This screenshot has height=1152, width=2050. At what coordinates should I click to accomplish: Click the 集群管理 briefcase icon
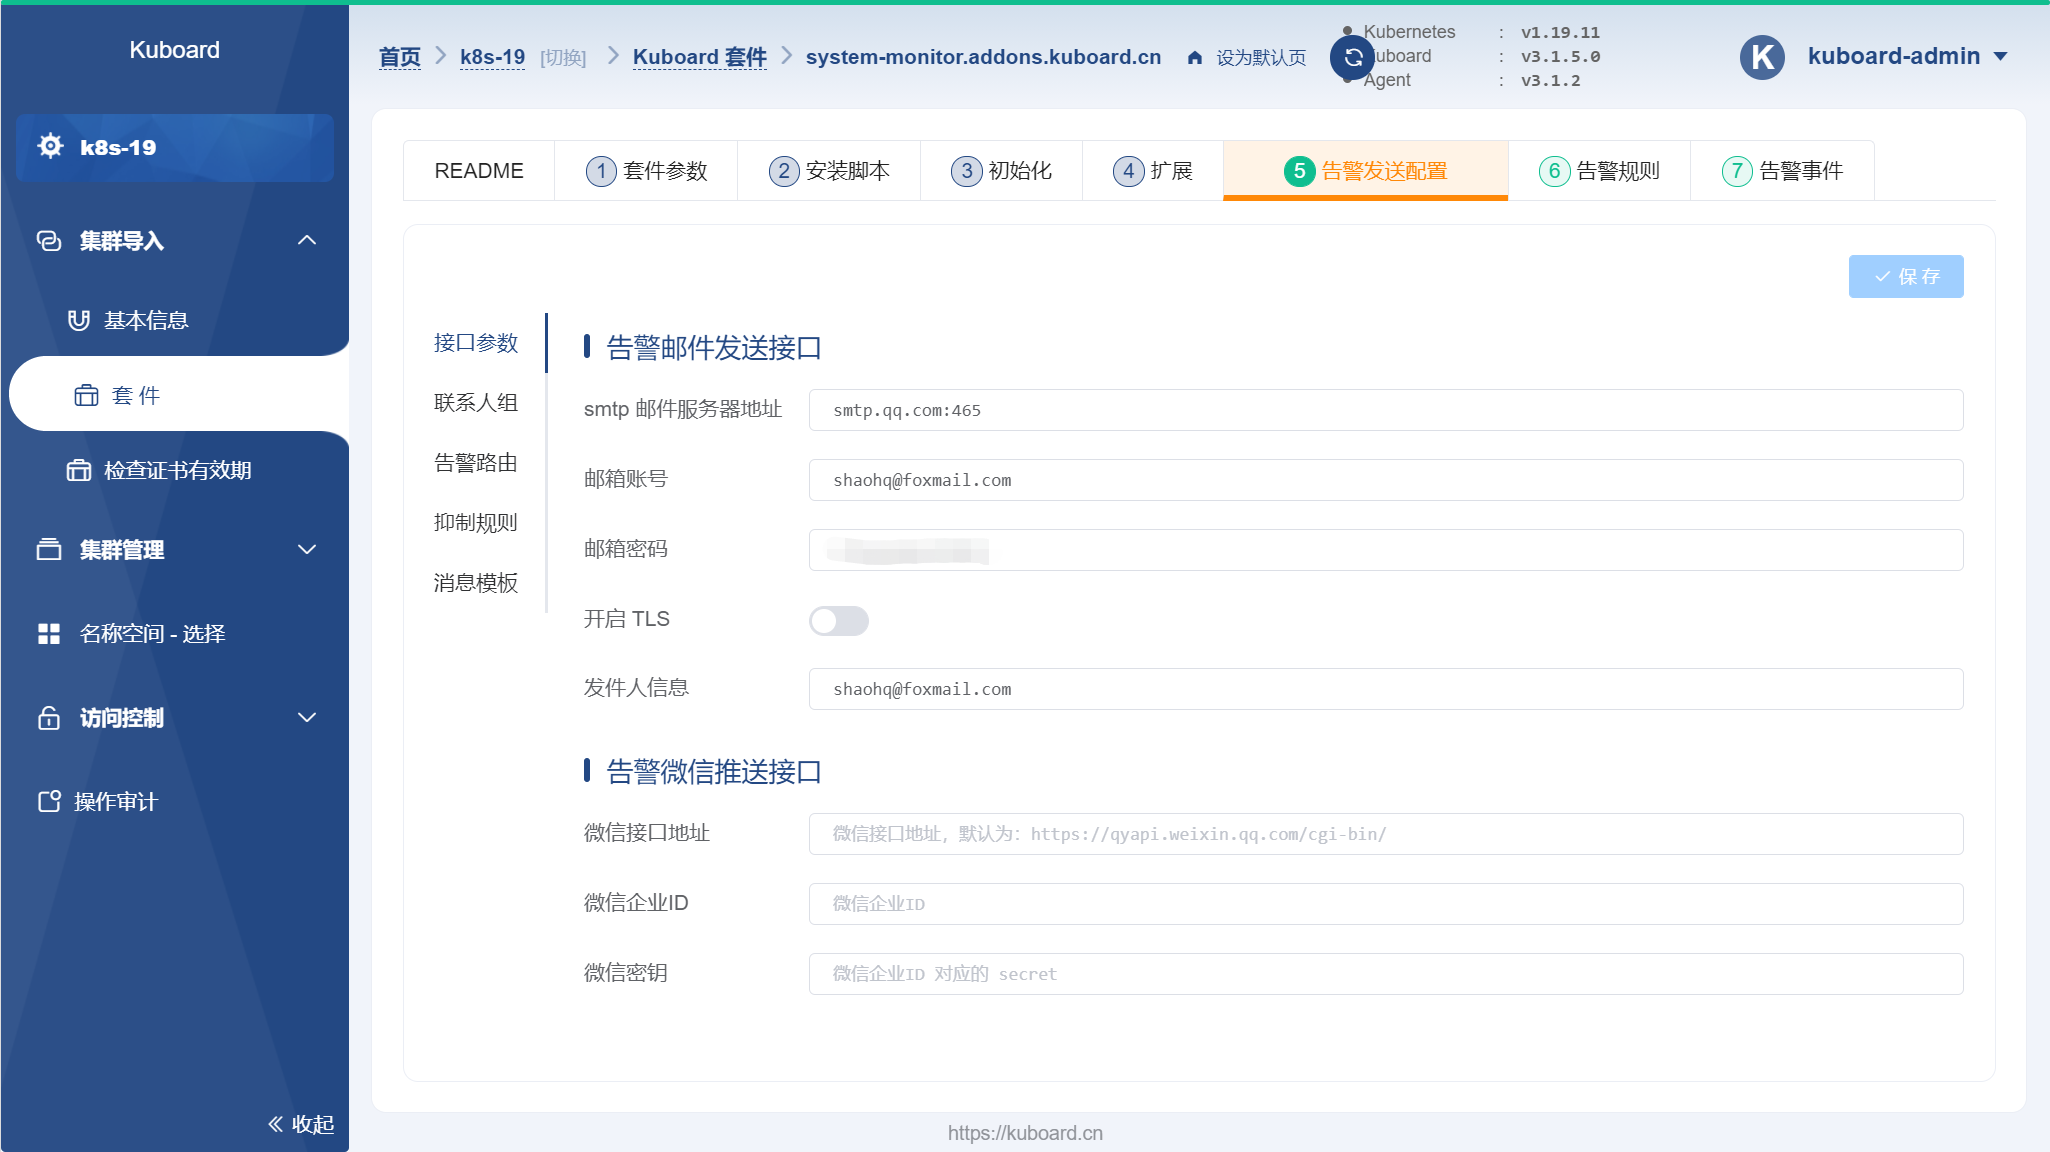pyautogui.click(x=47, y=549)
